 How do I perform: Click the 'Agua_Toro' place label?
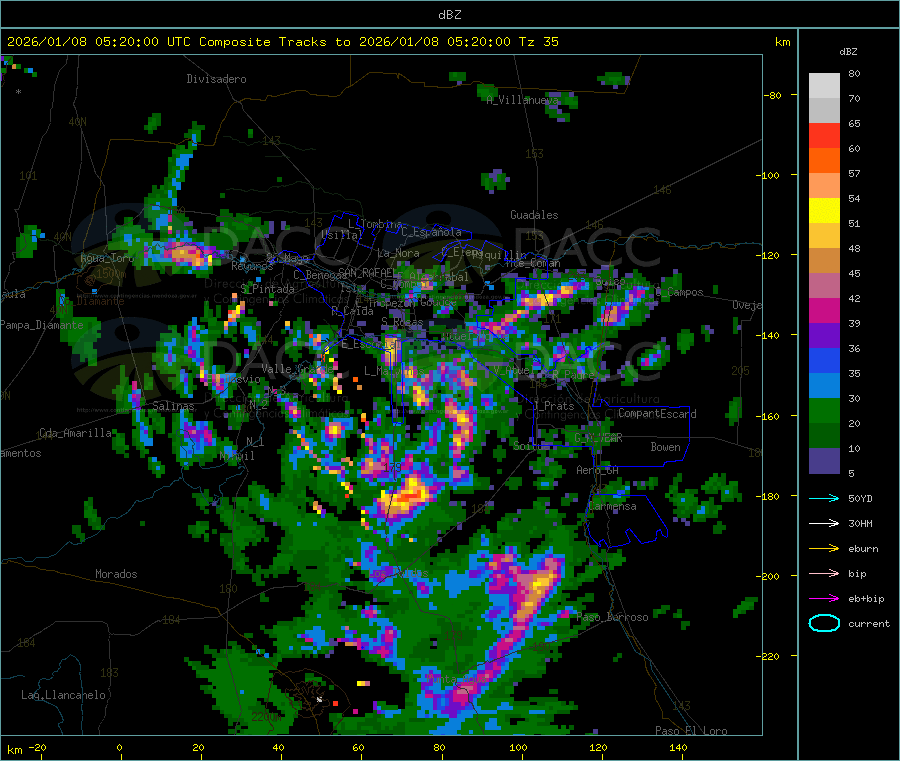(107, 258)
